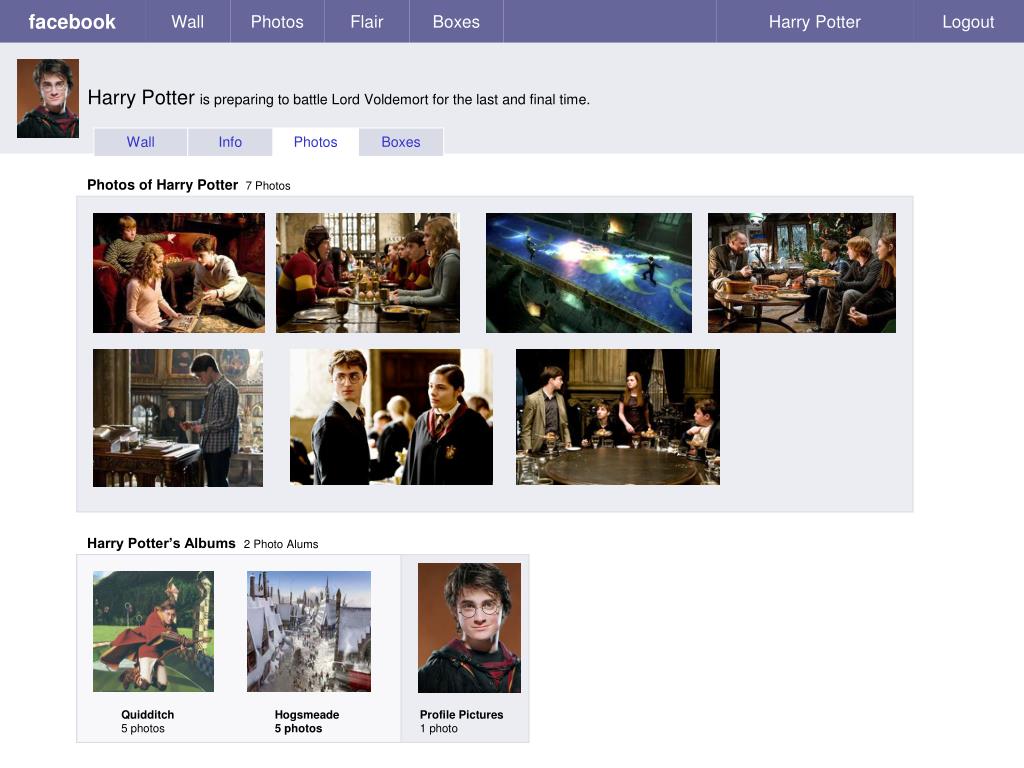The image size is (1024, 768).
Task: Click Harry Potter's profile picture in the header
Action: pyautogui.click(x=48, y=98)
